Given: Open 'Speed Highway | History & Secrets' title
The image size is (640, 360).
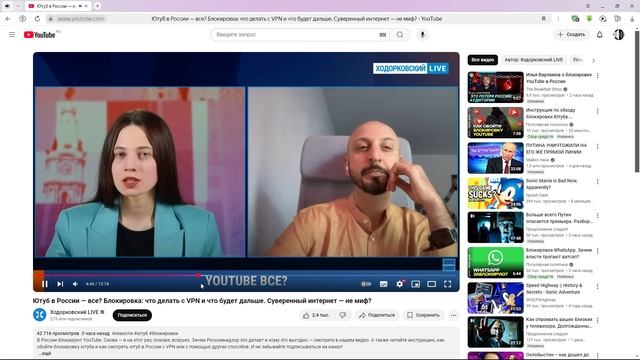Looking at the screenshot, I should (554, 289).
